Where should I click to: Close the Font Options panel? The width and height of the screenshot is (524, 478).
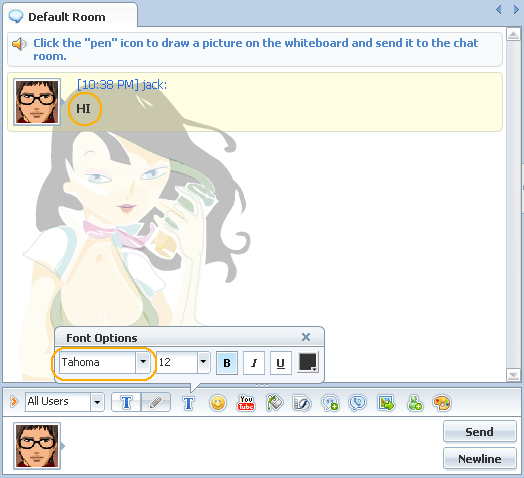click(305, 337)
